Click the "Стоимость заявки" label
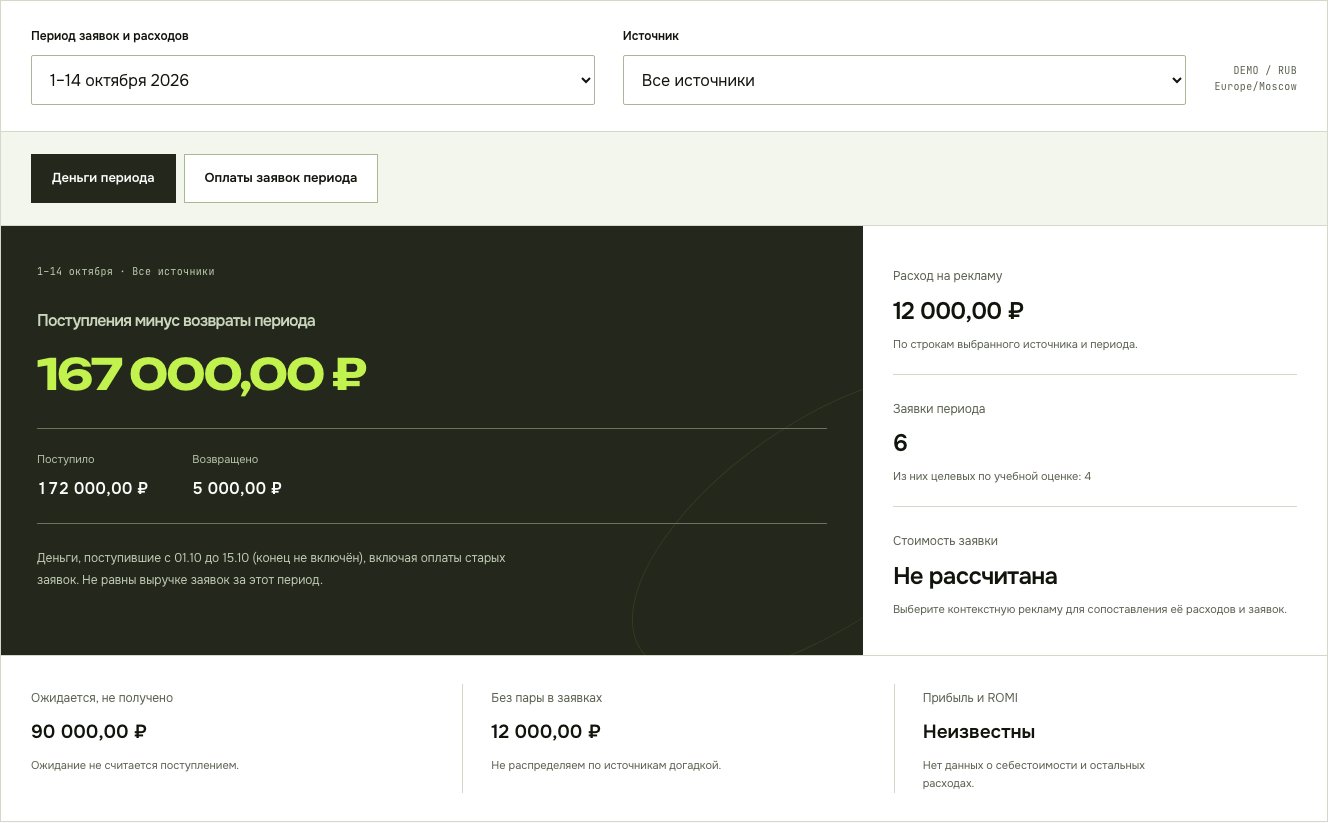Image resolution: width=1328 pixels, height=823 pixels. (x=945, y=541)
